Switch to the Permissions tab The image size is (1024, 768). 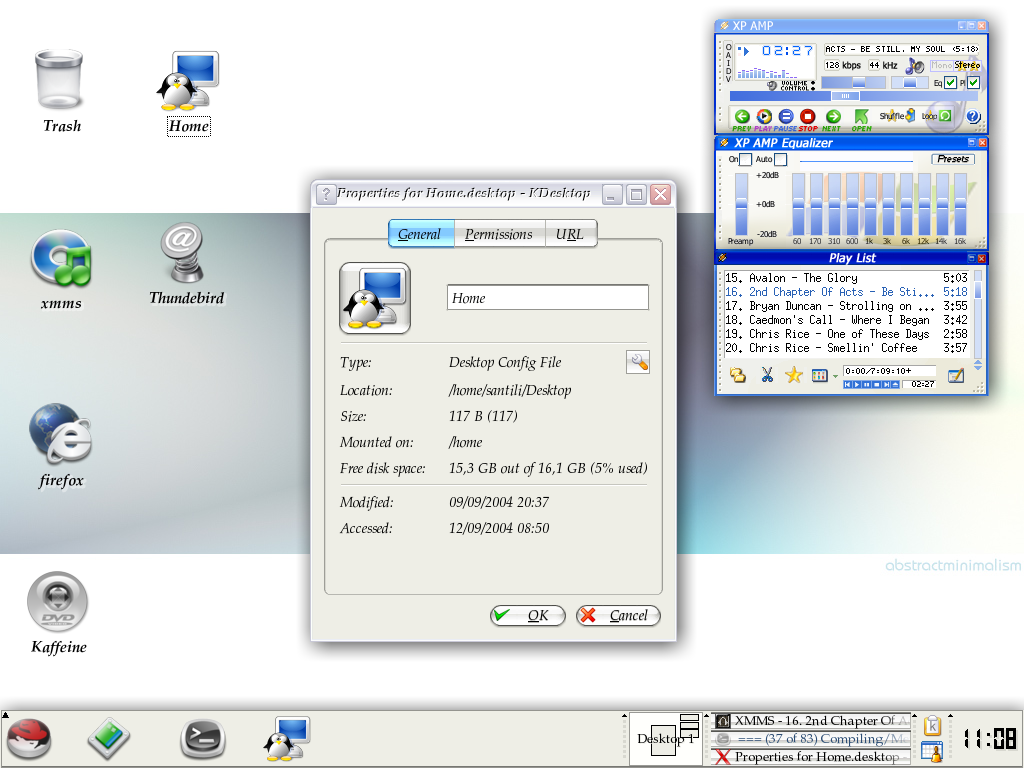coord(500,234)
